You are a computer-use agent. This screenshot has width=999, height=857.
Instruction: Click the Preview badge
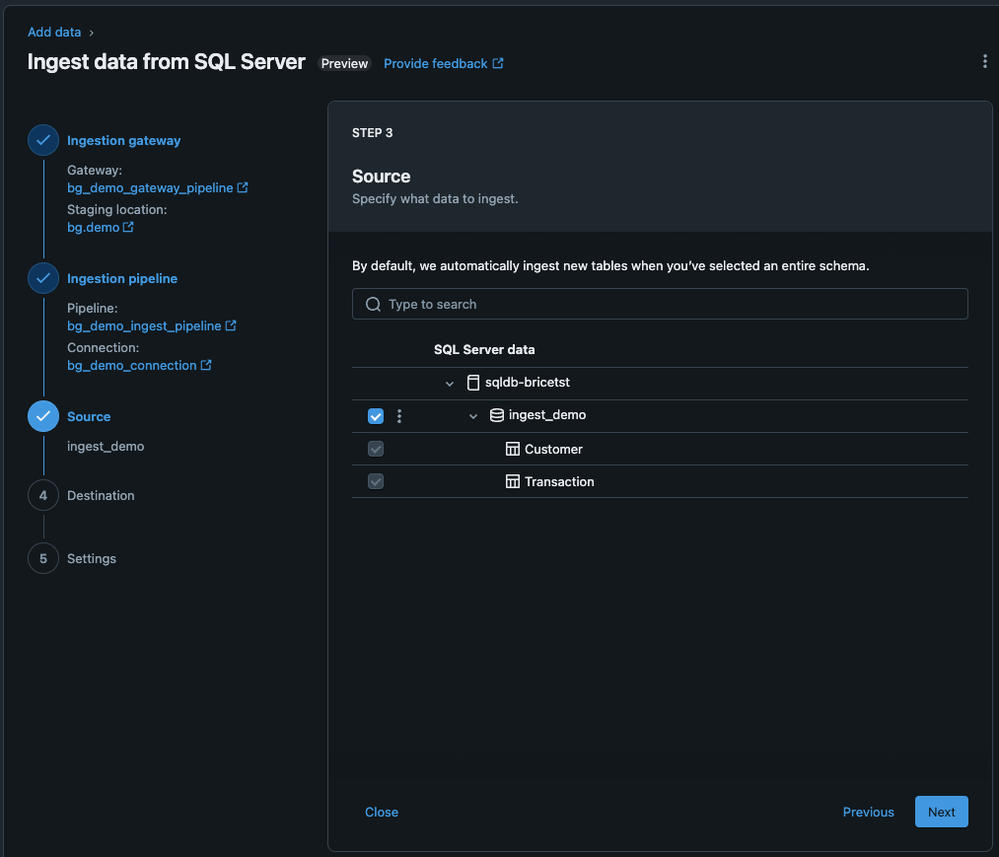click(x=344, y=63)
